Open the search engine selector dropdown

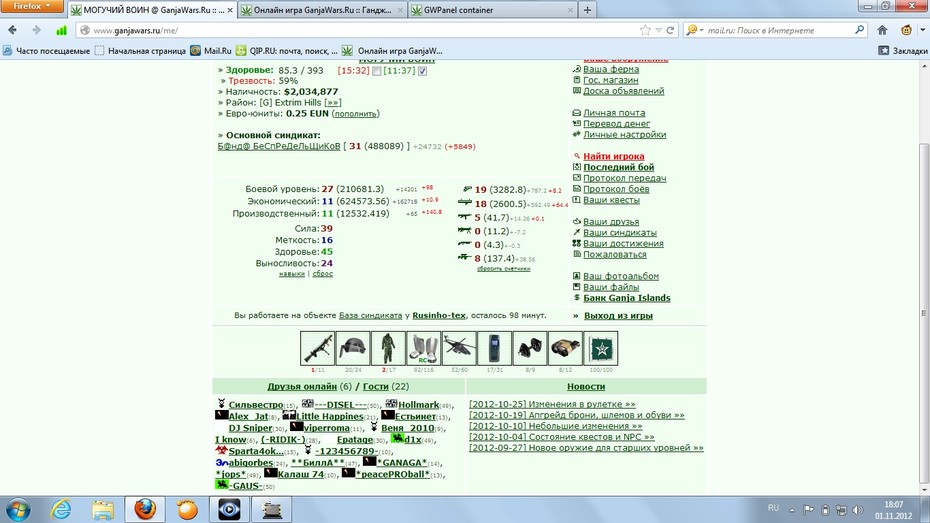coord(694,30)
